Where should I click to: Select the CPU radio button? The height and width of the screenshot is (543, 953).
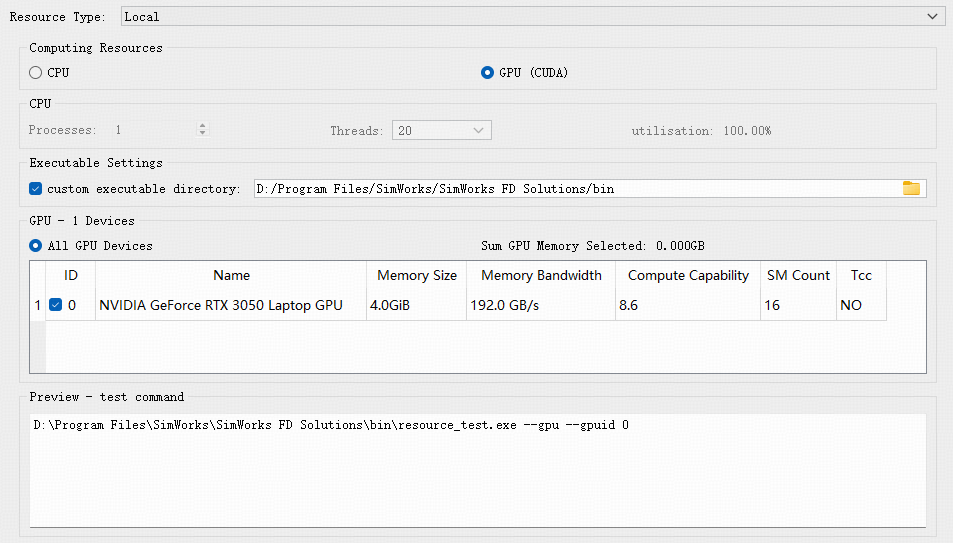point(36,73)
